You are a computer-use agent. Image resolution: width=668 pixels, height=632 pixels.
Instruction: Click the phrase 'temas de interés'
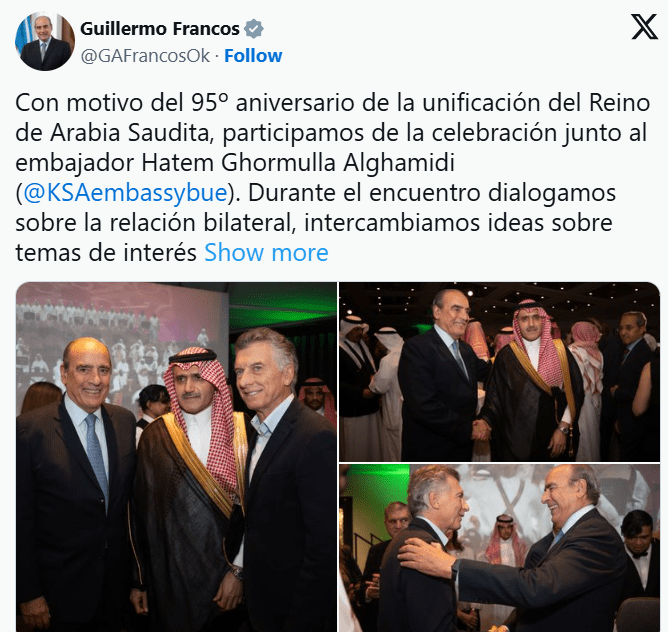click(x=106, y=253)
